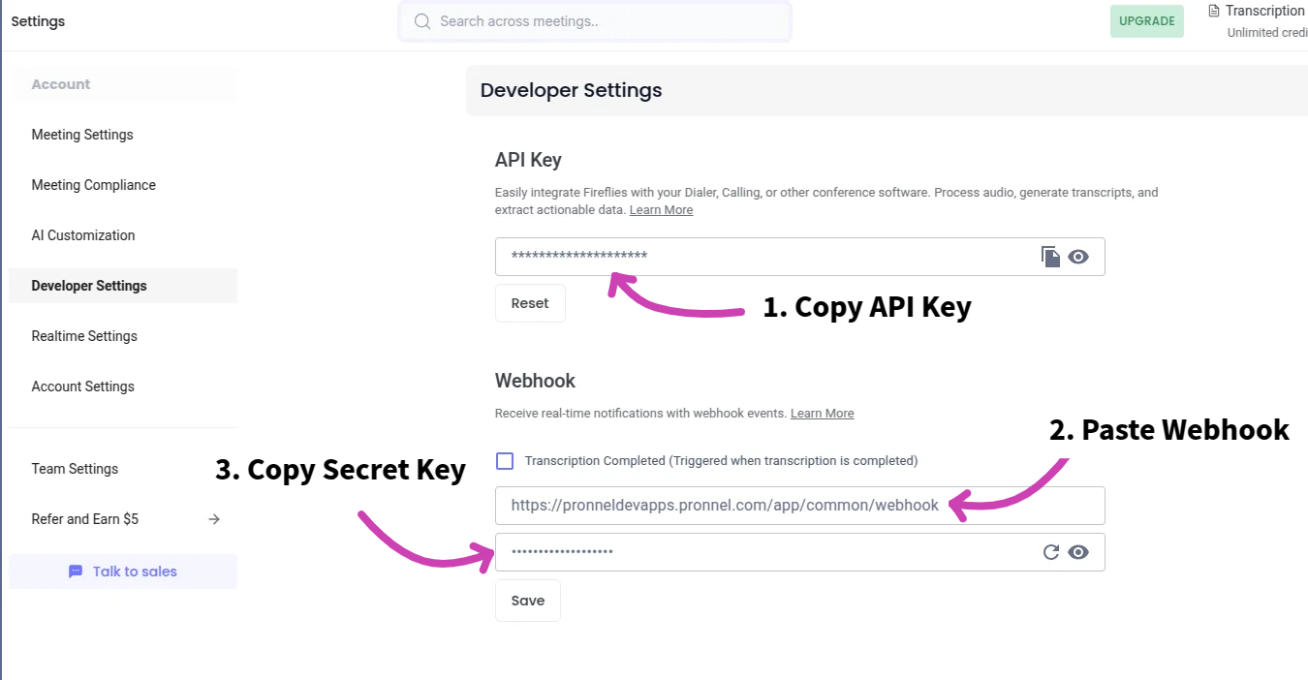Screen dimensions: 1308x680
Task: Open Developer Settings in the sidebar
Action: (x=89, y=285)
